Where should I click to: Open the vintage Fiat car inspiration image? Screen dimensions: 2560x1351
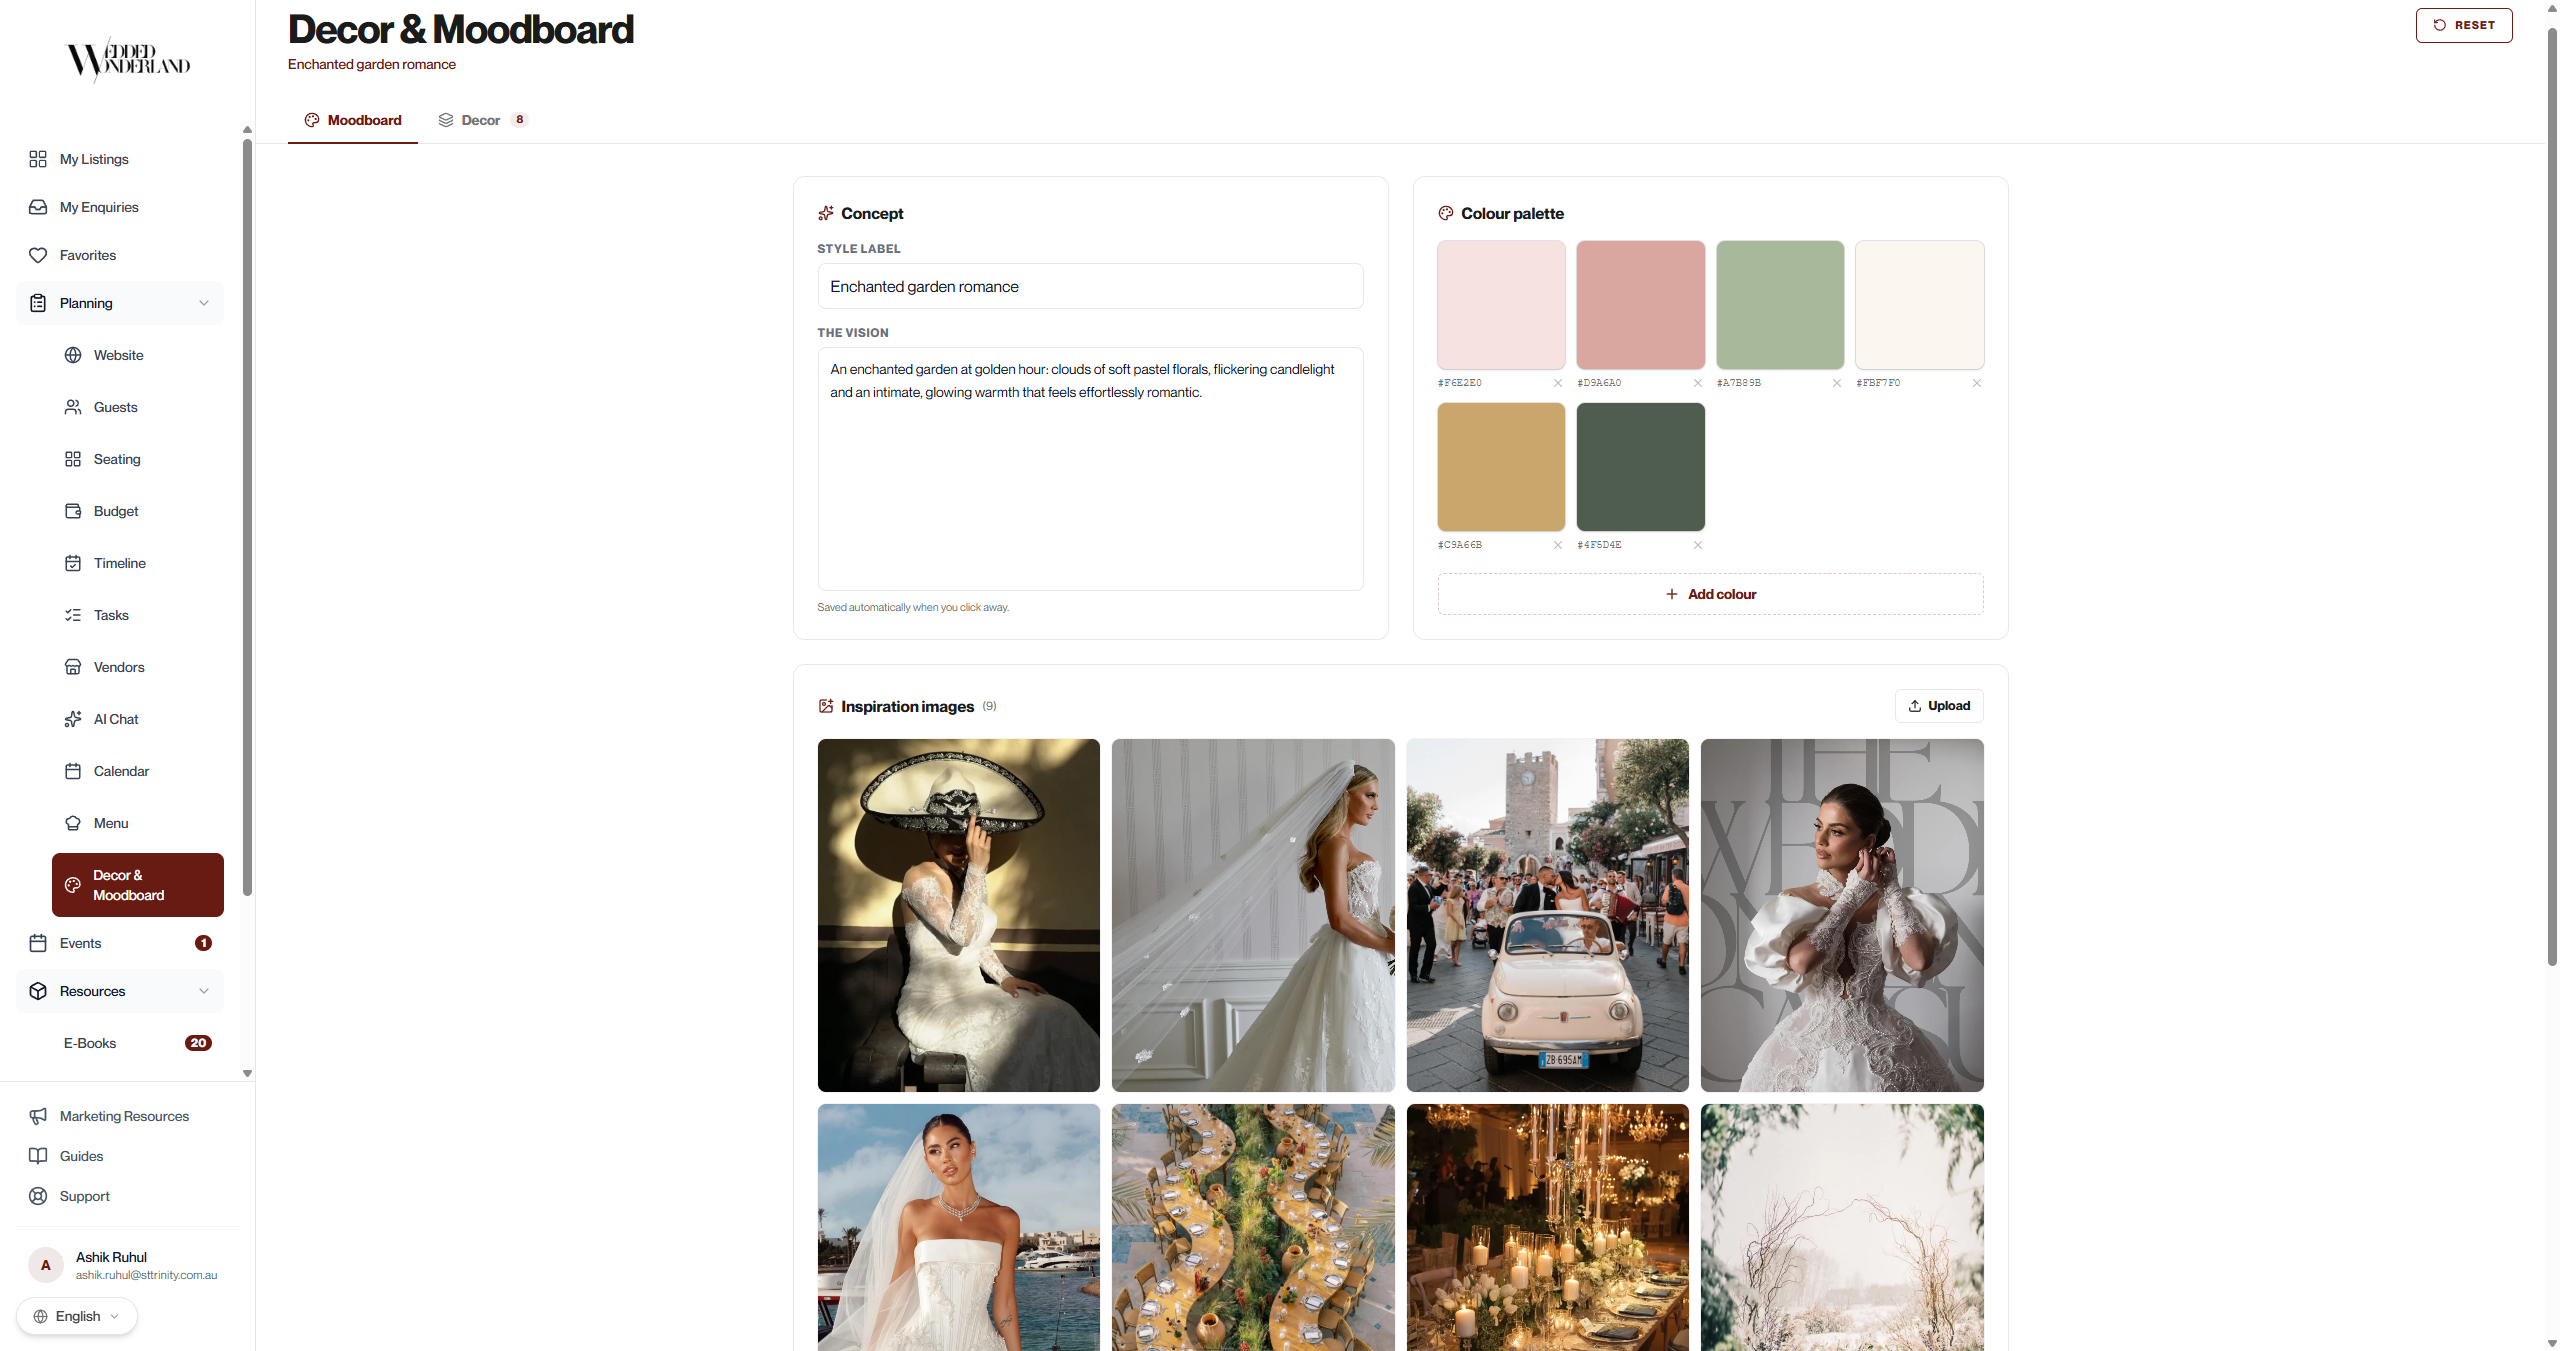(x=1548, y=915)
